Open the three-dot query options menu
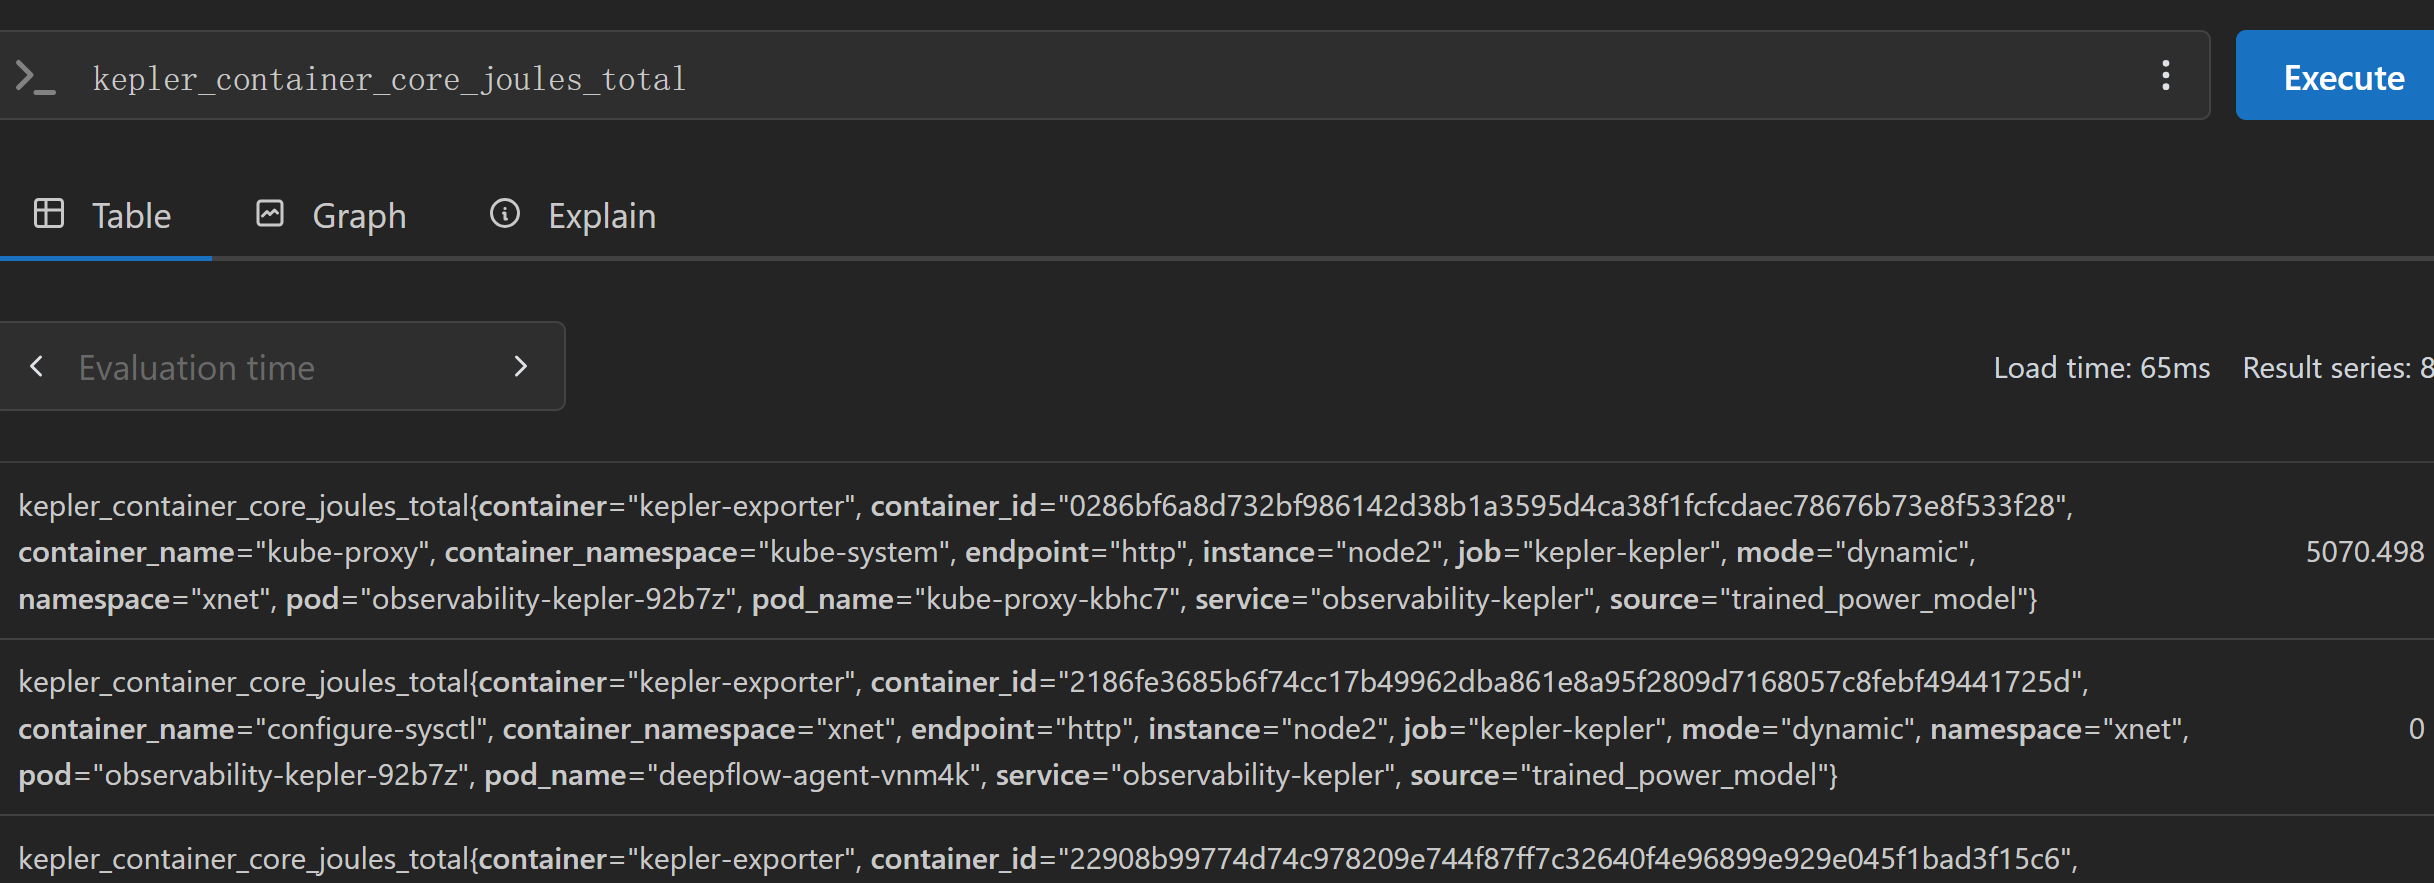2434x883 pixels. [2165, 76]
